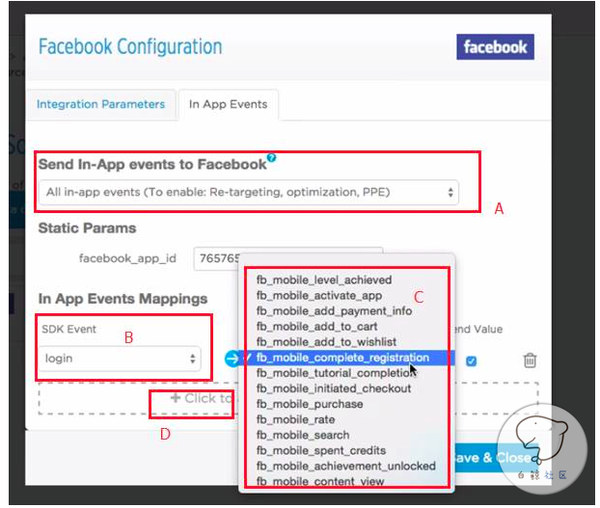Click the help icon beside Send In-App events
This screenshot has height=508, width=600.
[271, 157]
